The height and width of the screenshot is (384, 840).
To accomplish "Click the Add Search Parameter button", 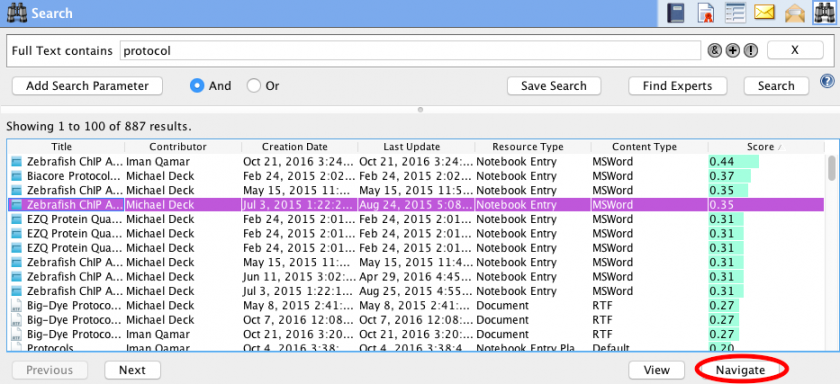I will (x=87, y=86).
